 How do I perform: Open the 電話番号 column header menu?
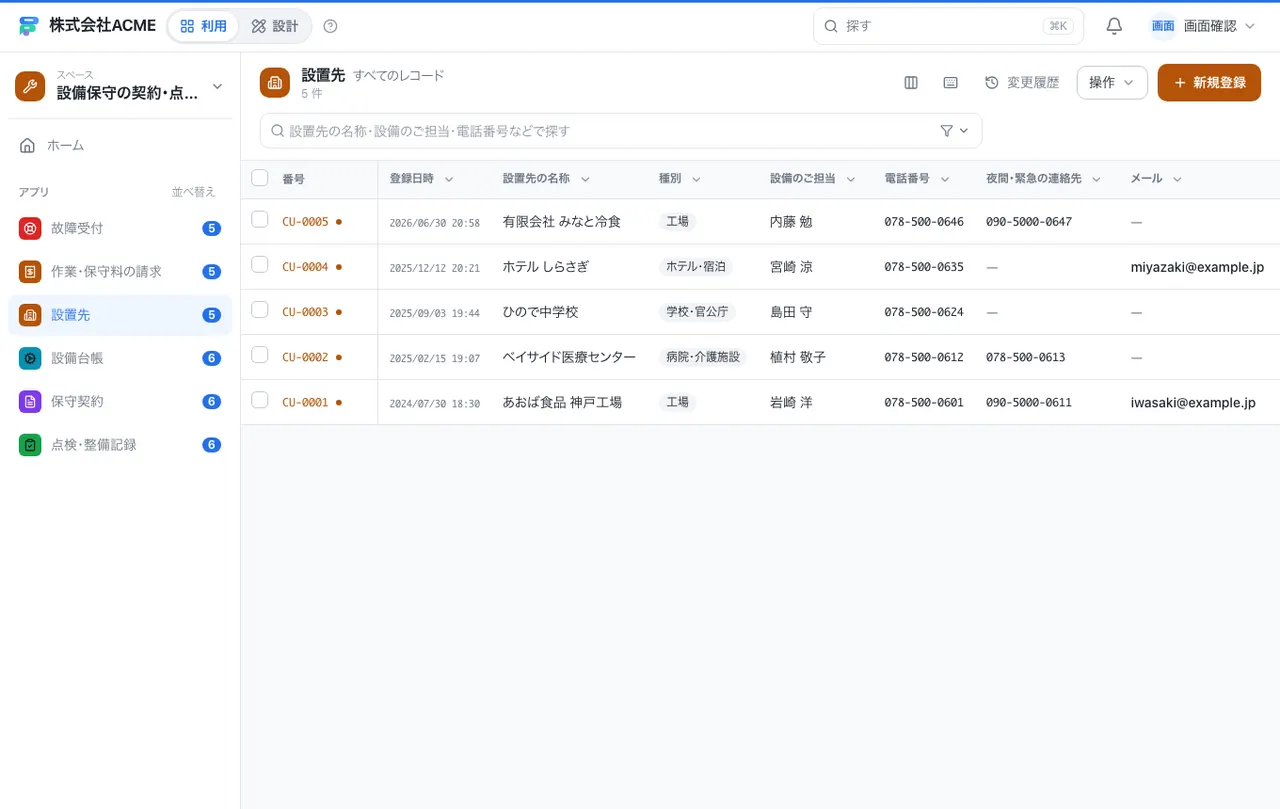pyautogui.click(x=945, y=179)
